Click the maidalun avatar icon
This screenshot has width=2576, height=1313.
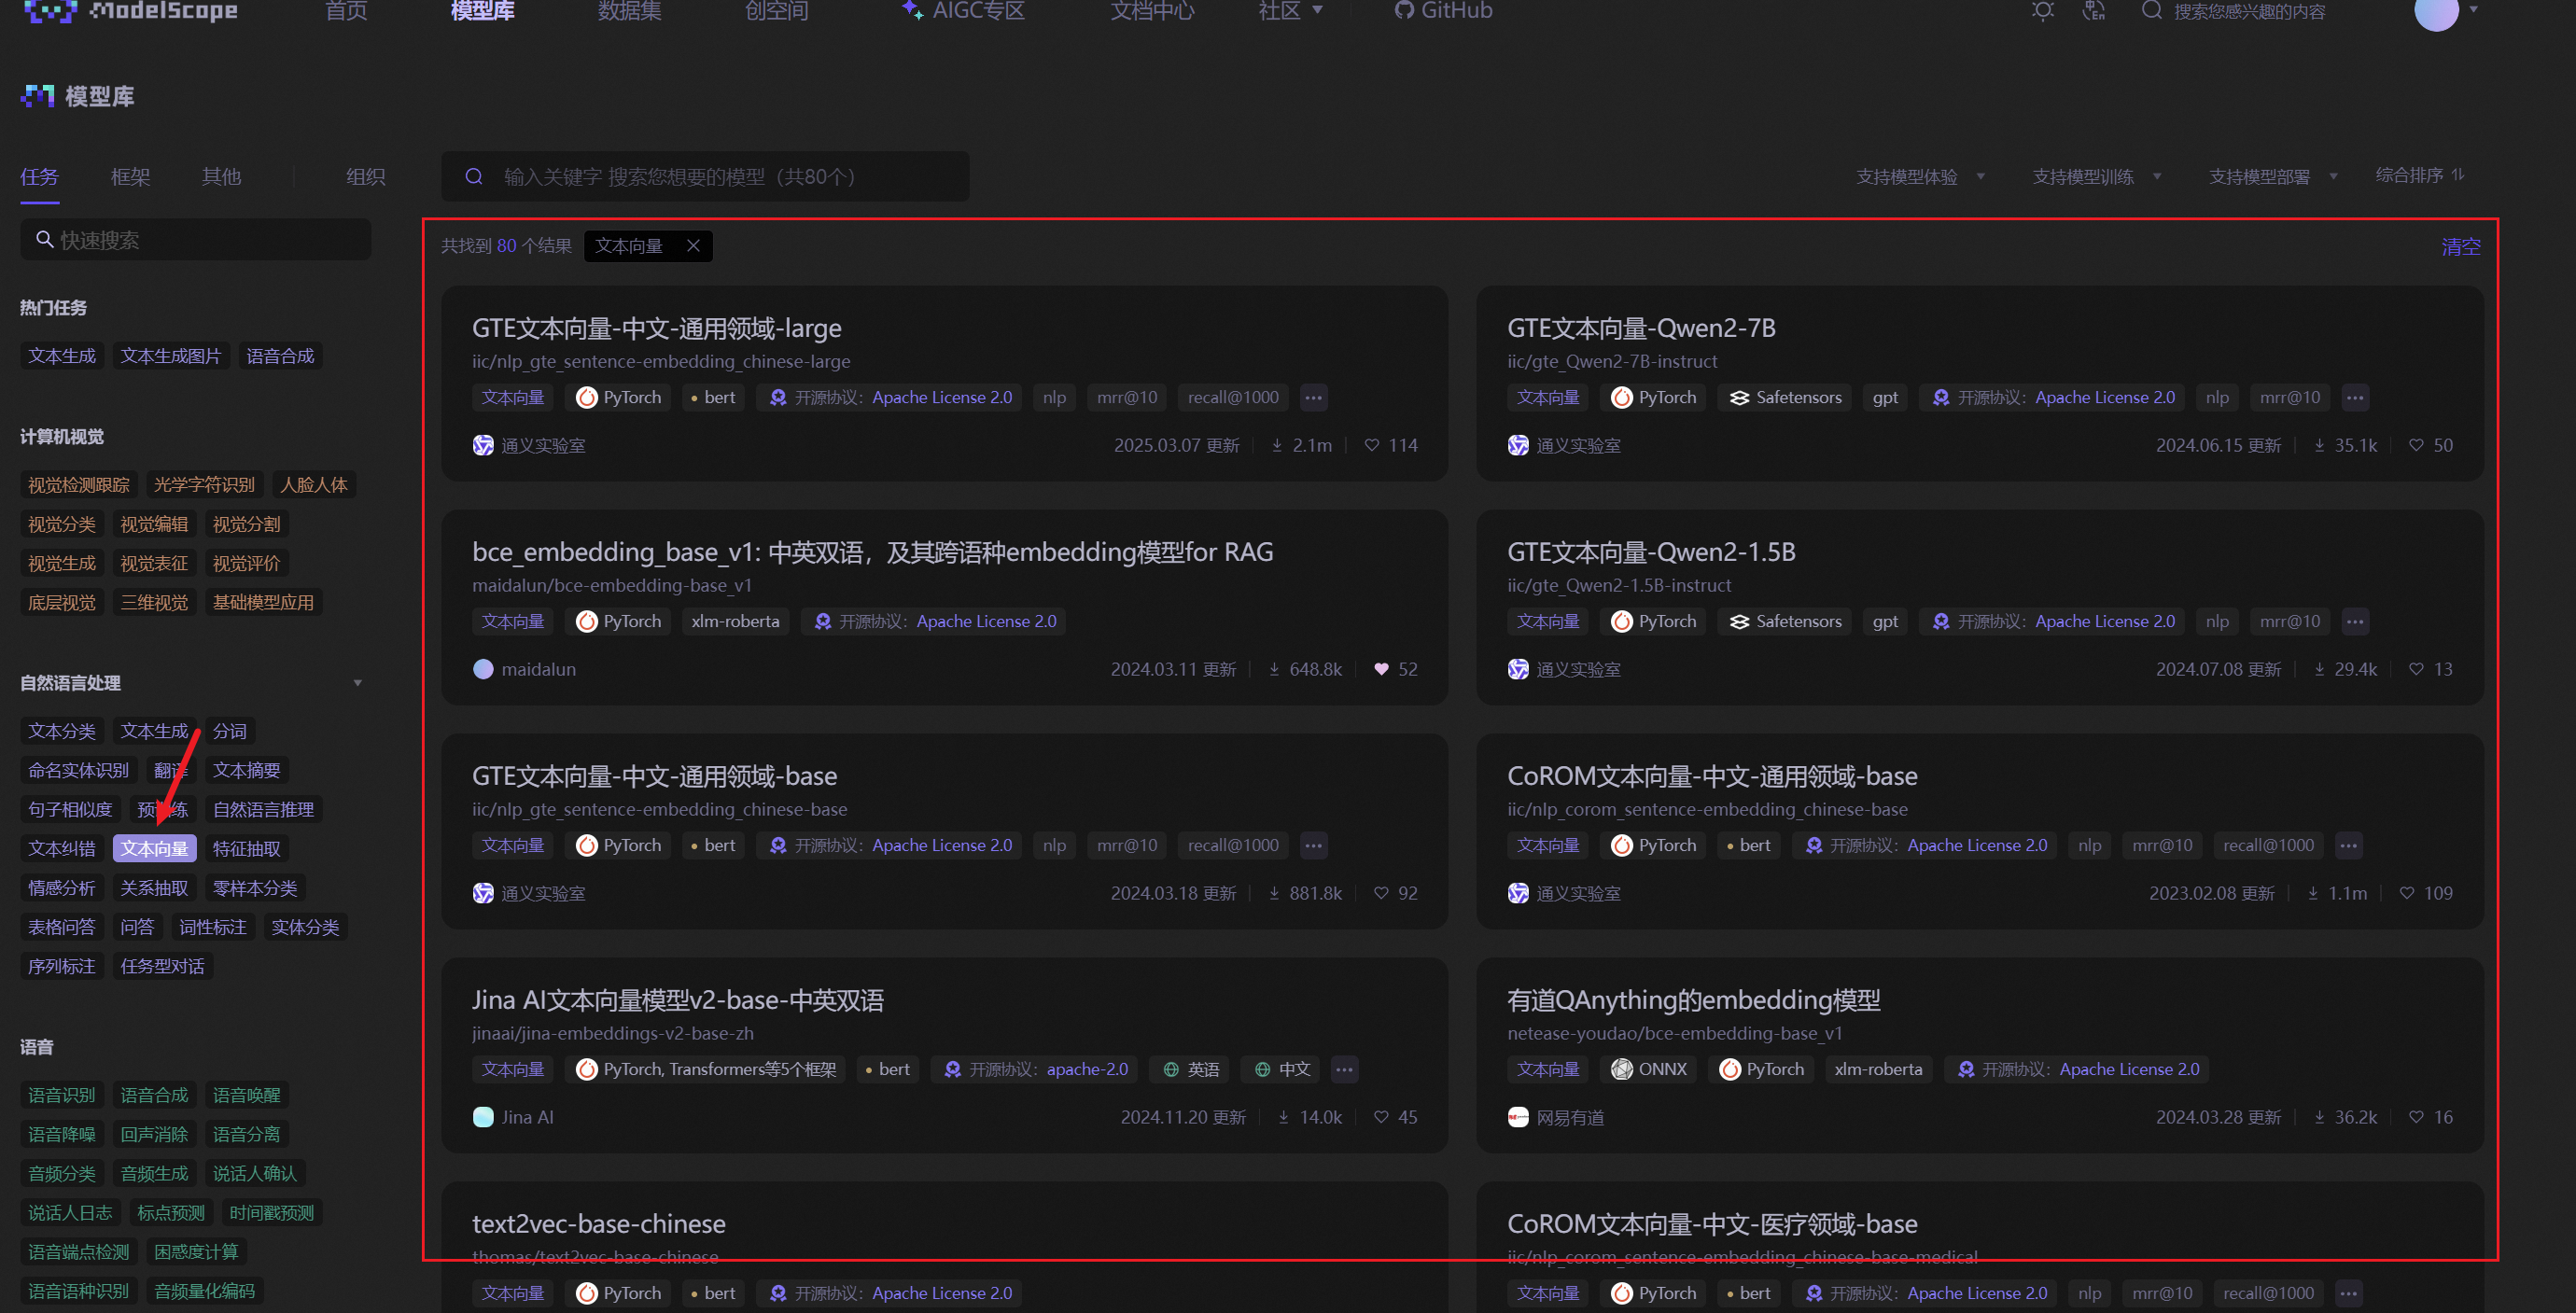click(x=483, y=669)
